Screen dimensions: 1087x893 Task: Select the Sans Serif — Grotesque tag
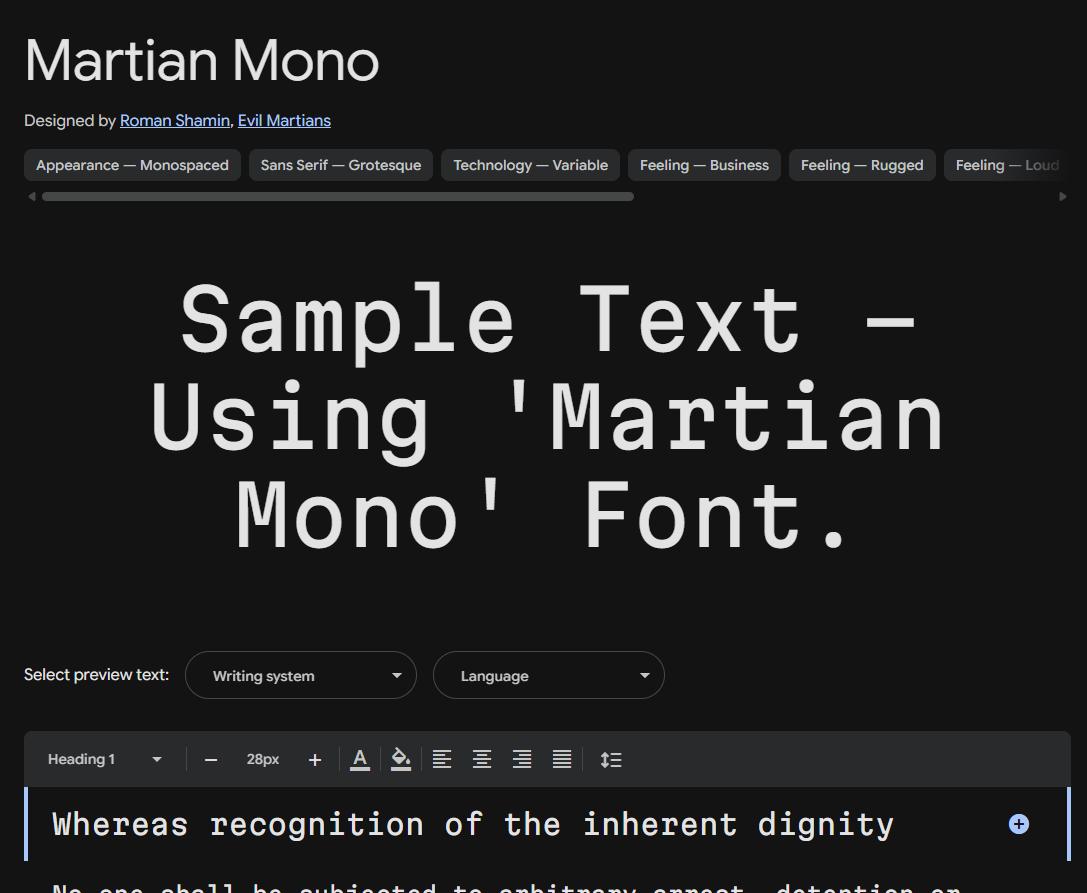coord(341,165)
